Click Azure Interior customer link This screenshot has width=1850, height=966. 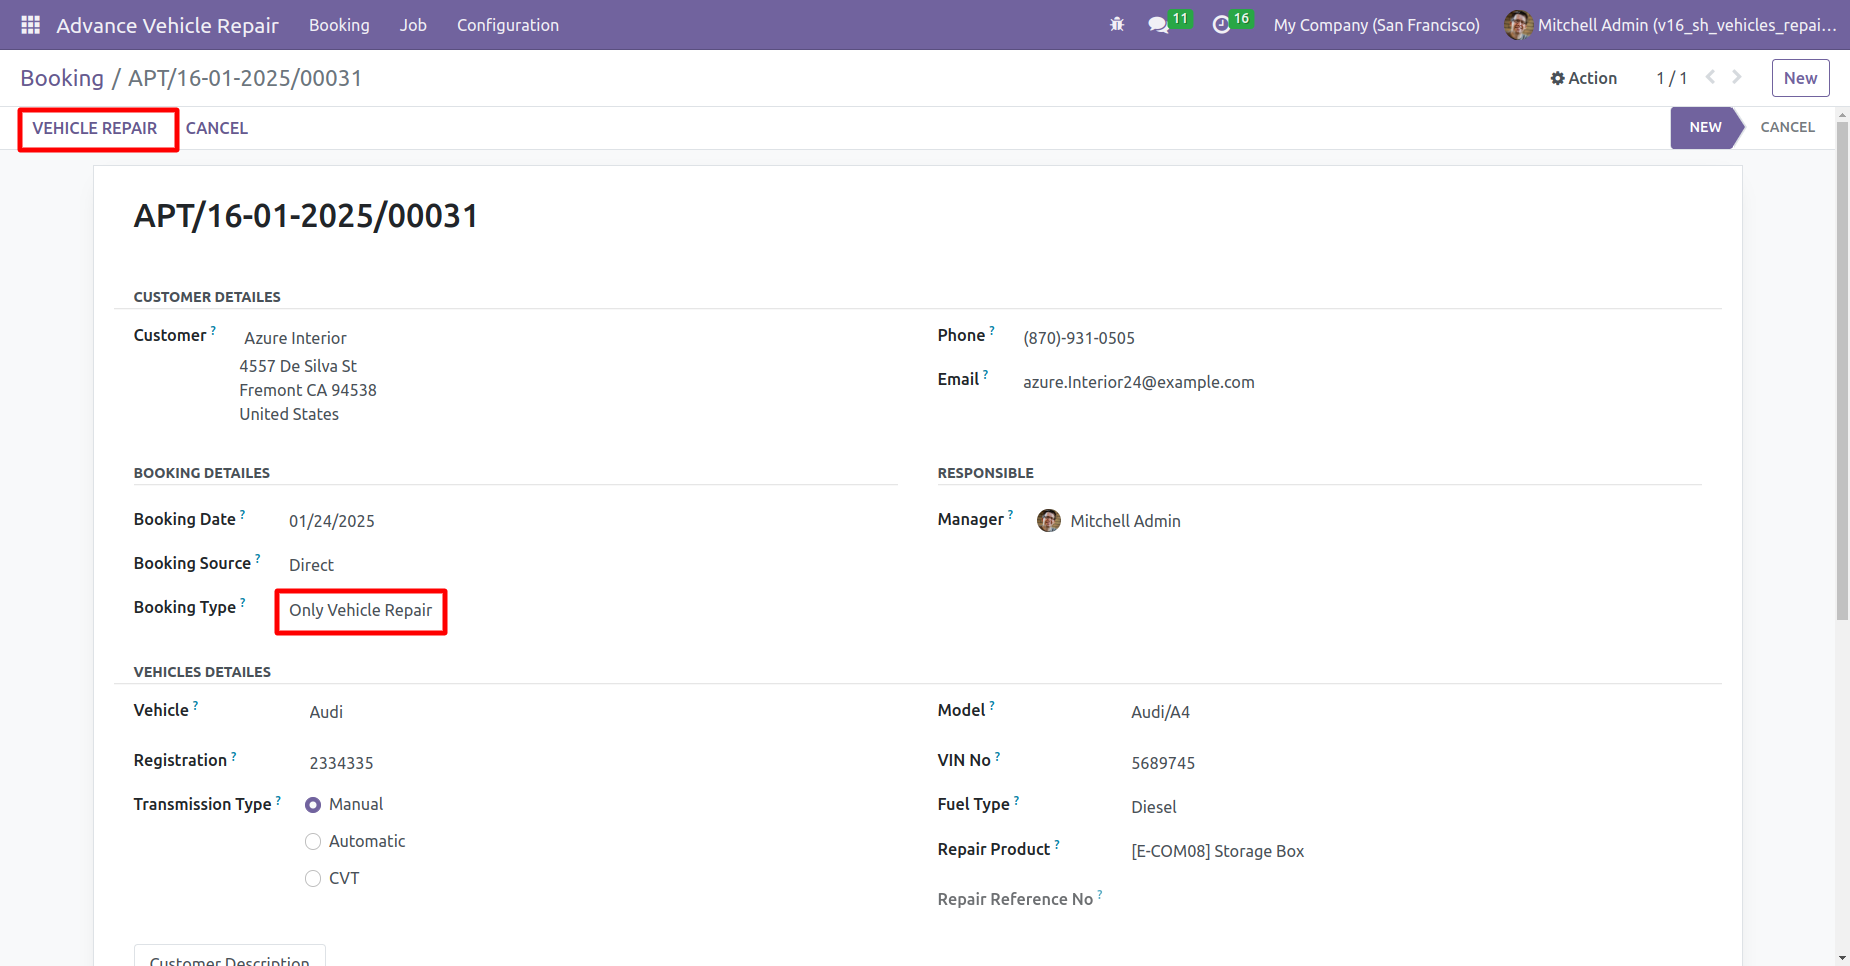[x=295, y=338]
